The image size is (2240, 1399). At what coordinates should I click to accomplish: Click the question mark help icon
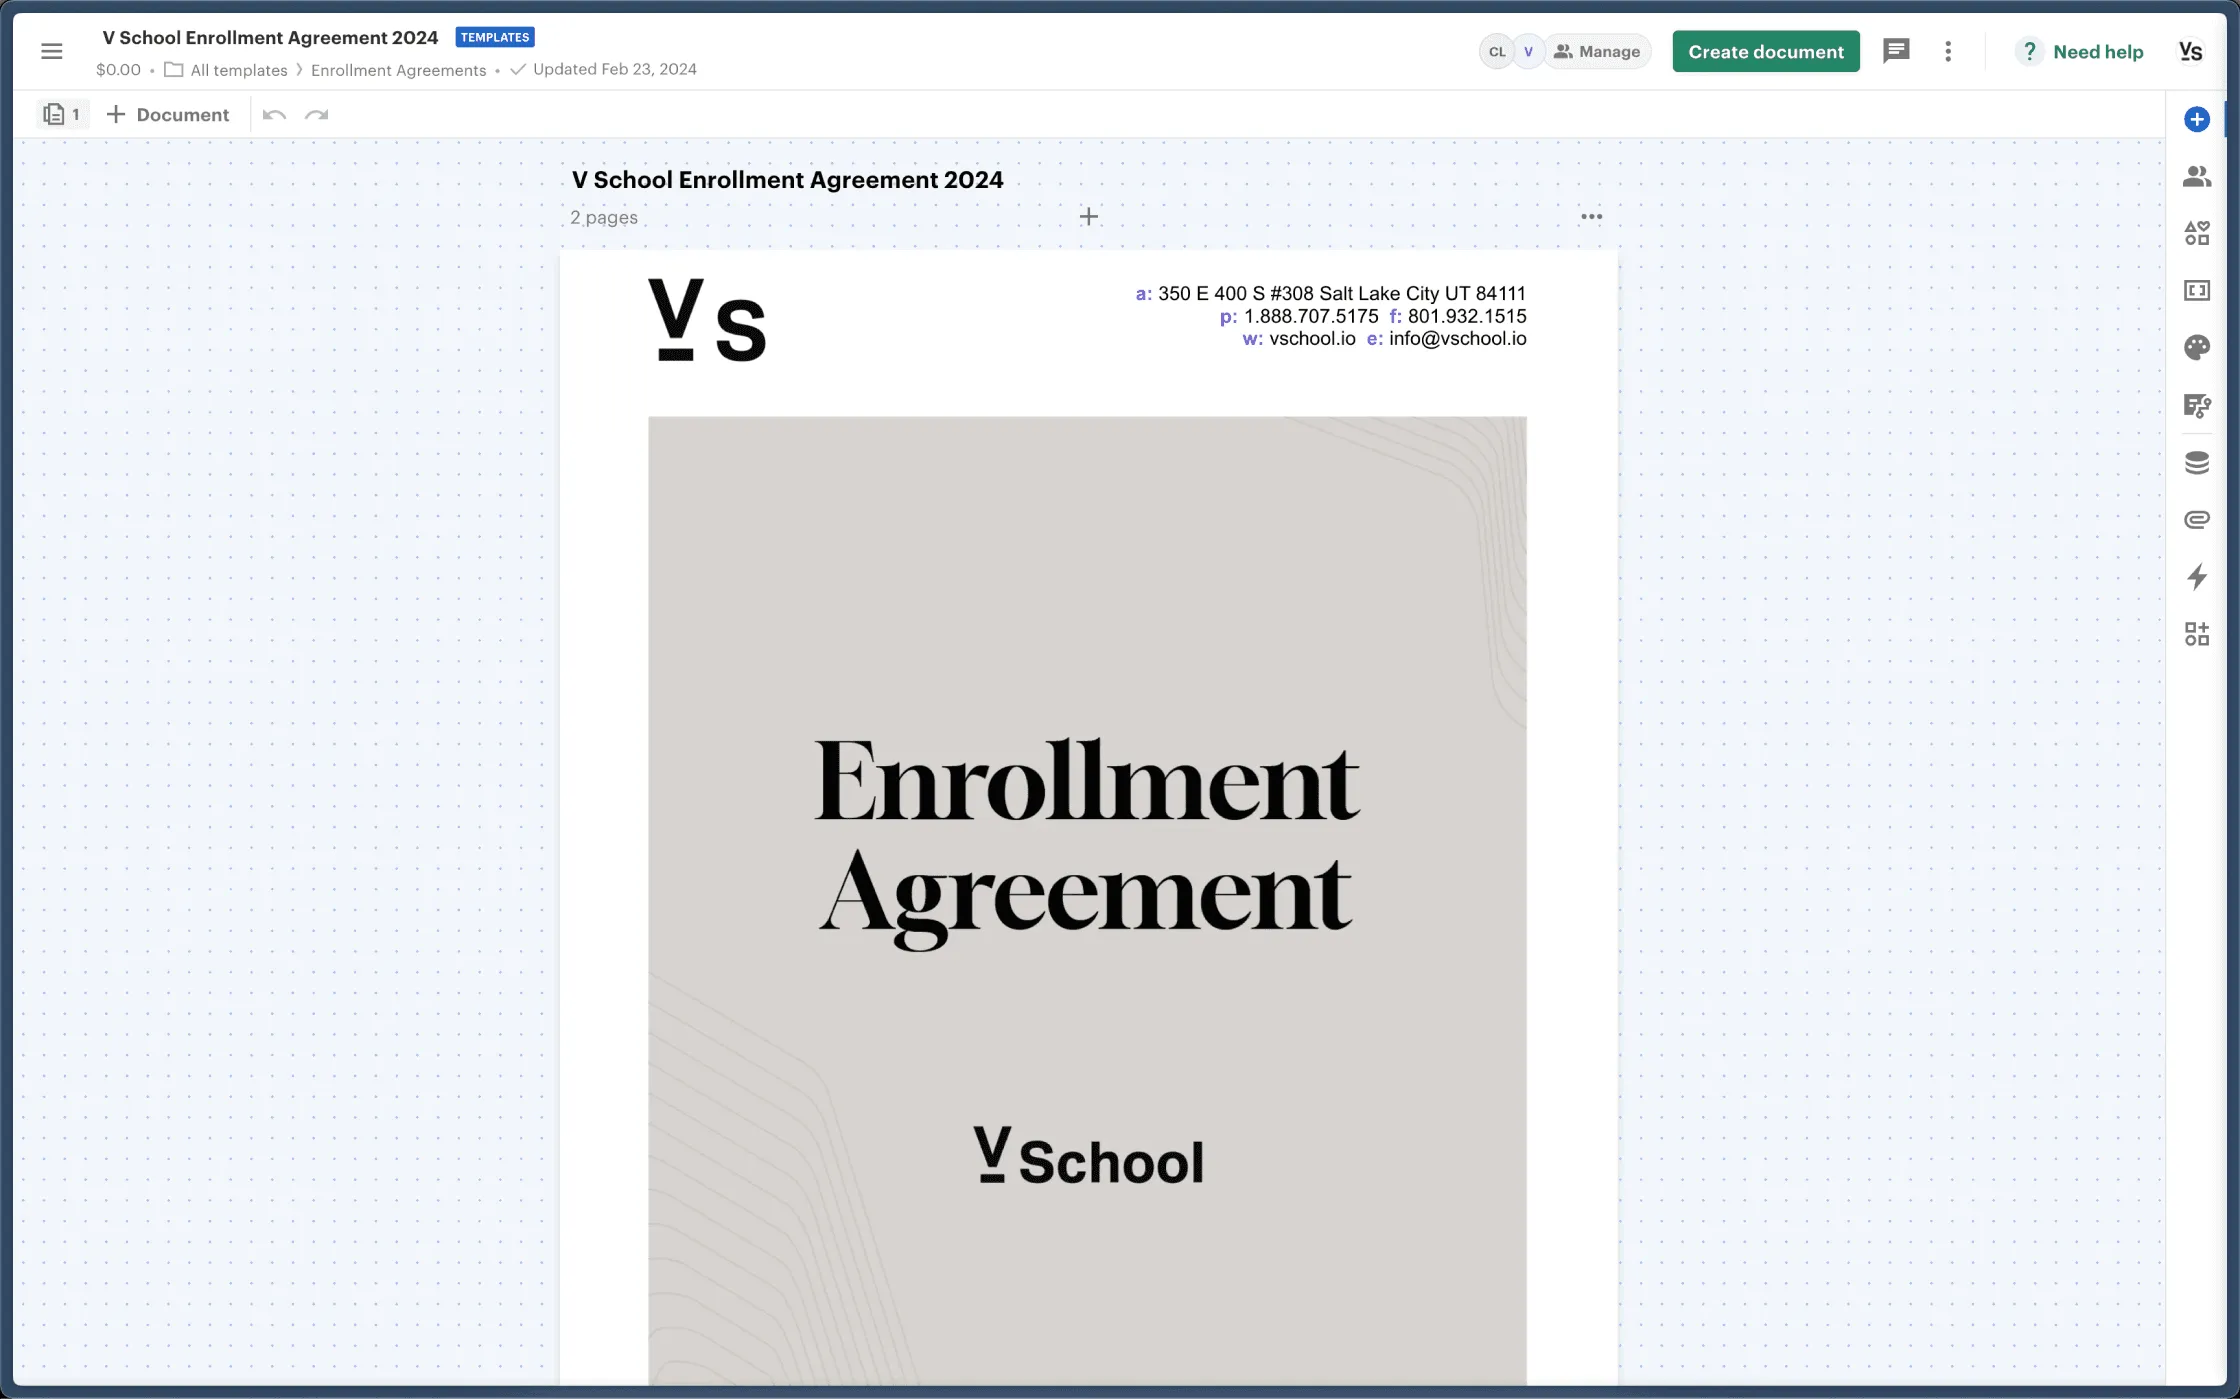[x=2029, y=51]
